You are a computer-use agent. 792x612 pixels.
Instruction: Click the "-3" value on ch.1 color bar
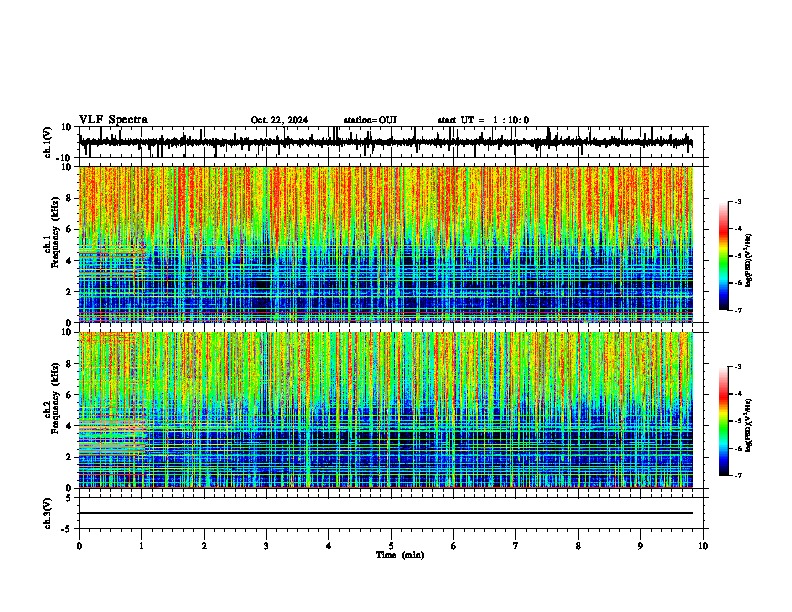coord(737,201)
